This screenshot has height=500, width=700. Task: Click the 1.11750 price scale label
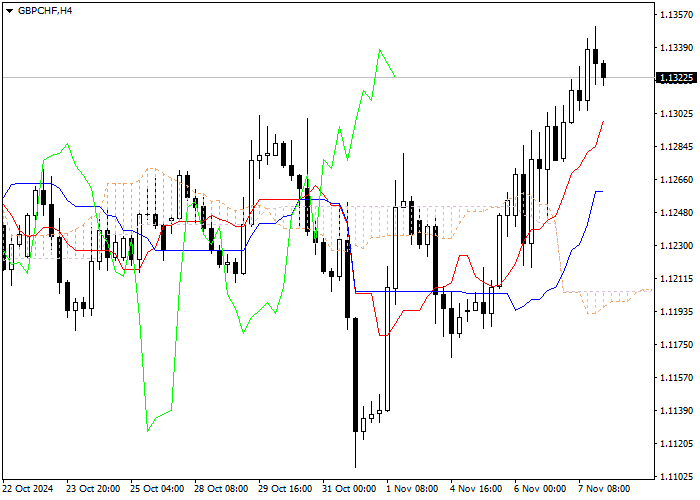tap(676, 345)
